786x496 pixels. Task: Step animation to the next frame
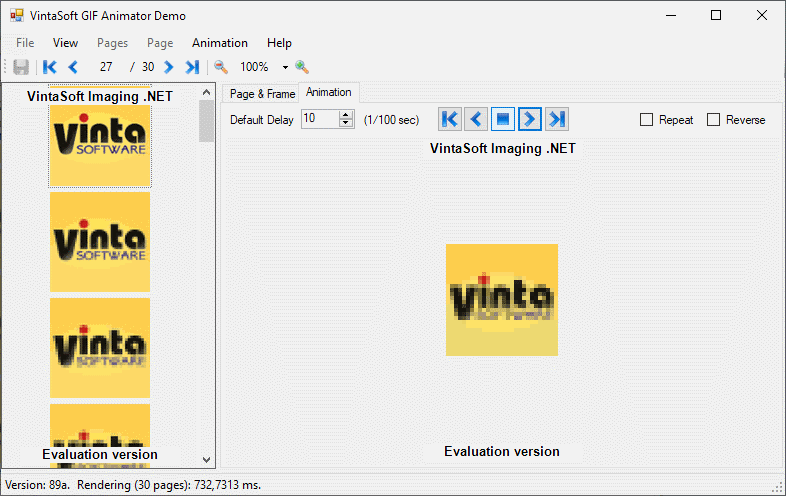(x=530, y=120)
